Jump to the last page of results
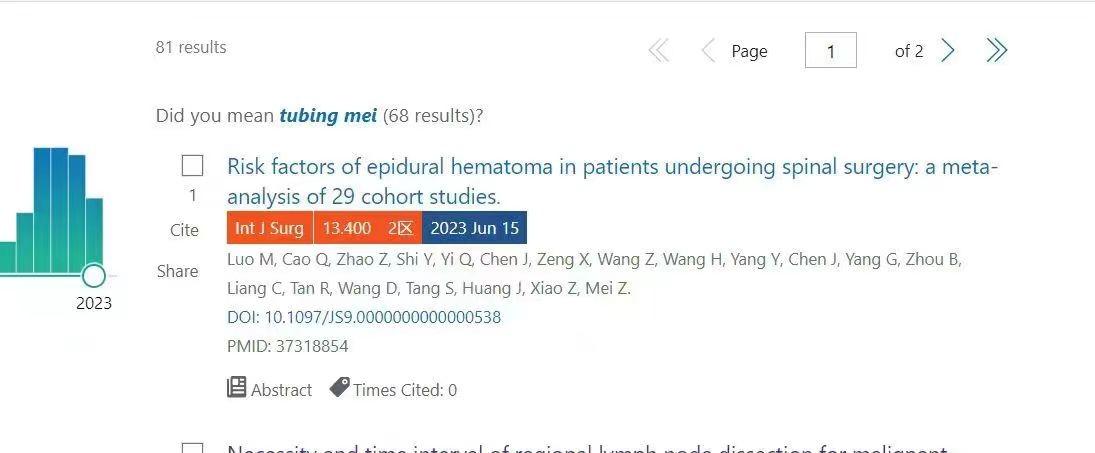Image resolution: width=1095 pixels, height=453 pixels. point(996,51)
